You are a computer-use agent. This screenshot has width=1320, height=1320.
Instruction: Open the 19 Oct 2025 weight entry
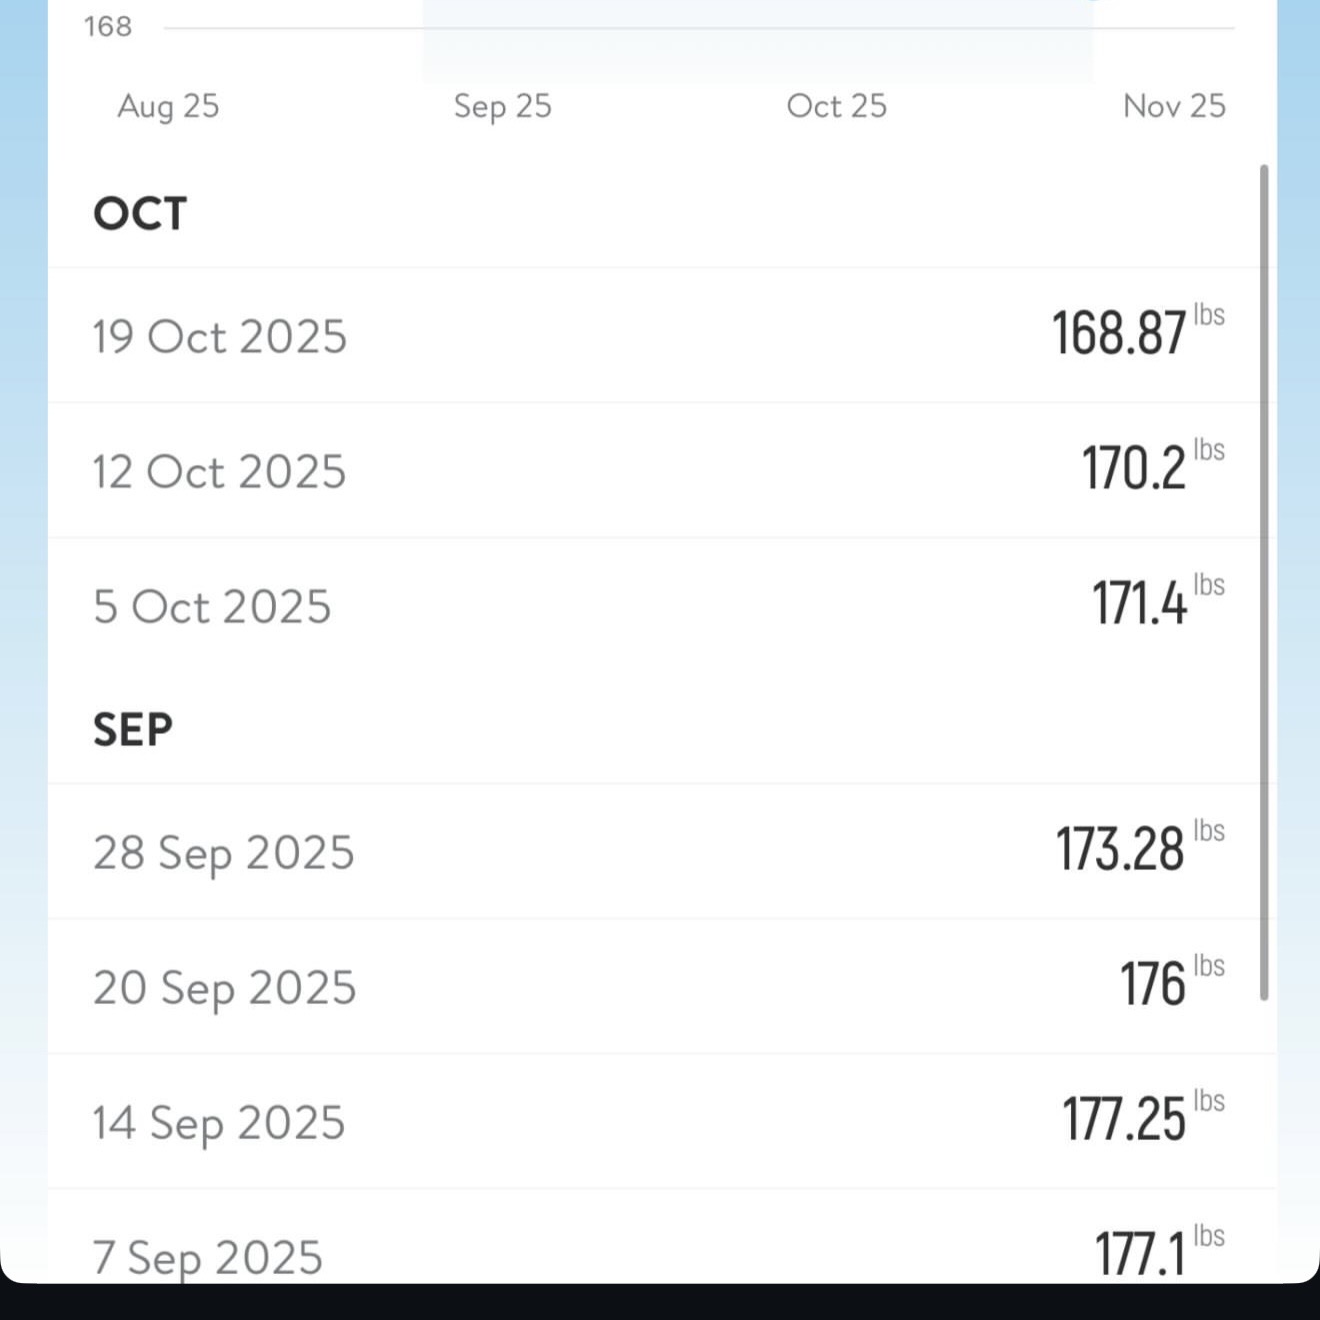tap(219, 337)
